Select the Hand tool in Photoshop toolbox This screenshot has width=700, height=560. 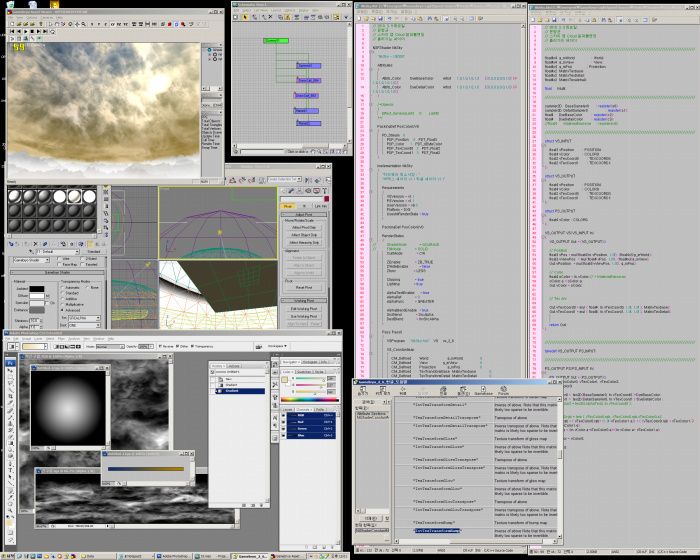point(10,504)
